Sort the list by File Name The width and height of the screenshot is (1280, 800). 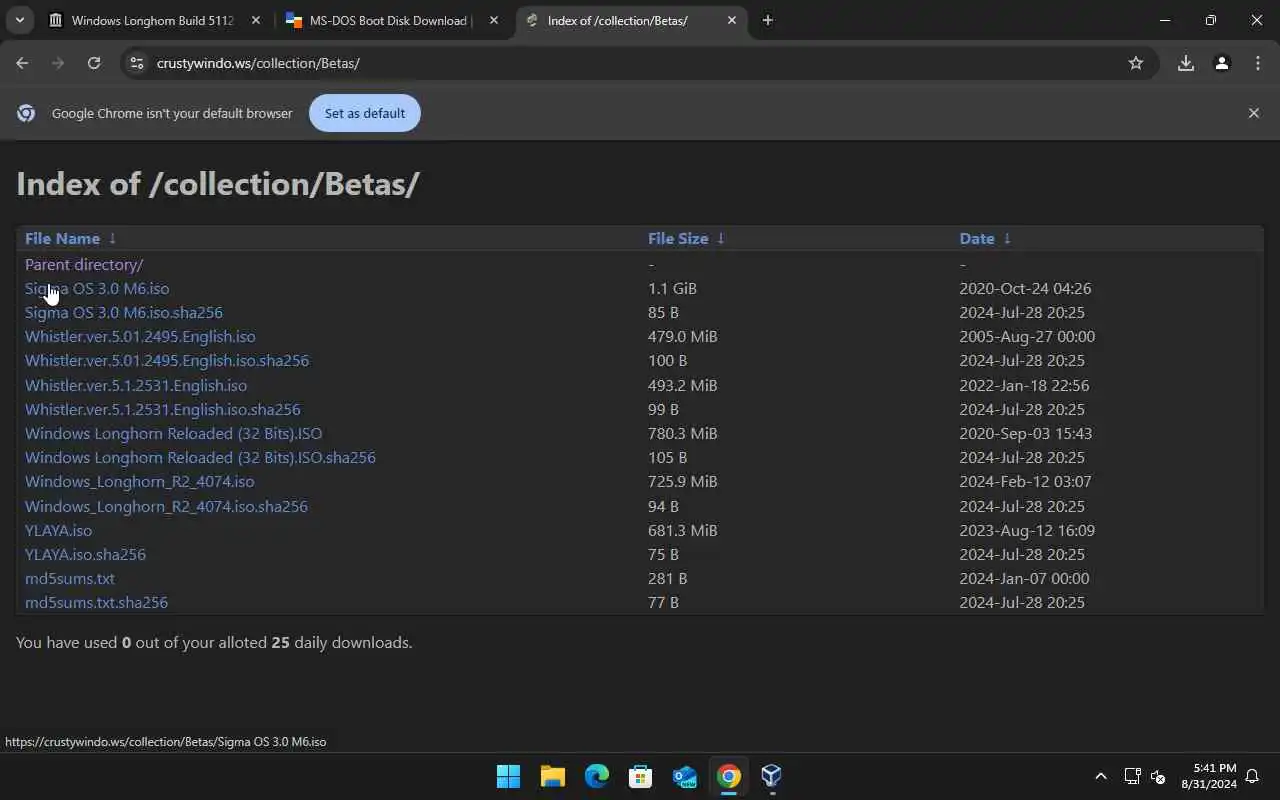pyautogui.click(x=62, y=238)
